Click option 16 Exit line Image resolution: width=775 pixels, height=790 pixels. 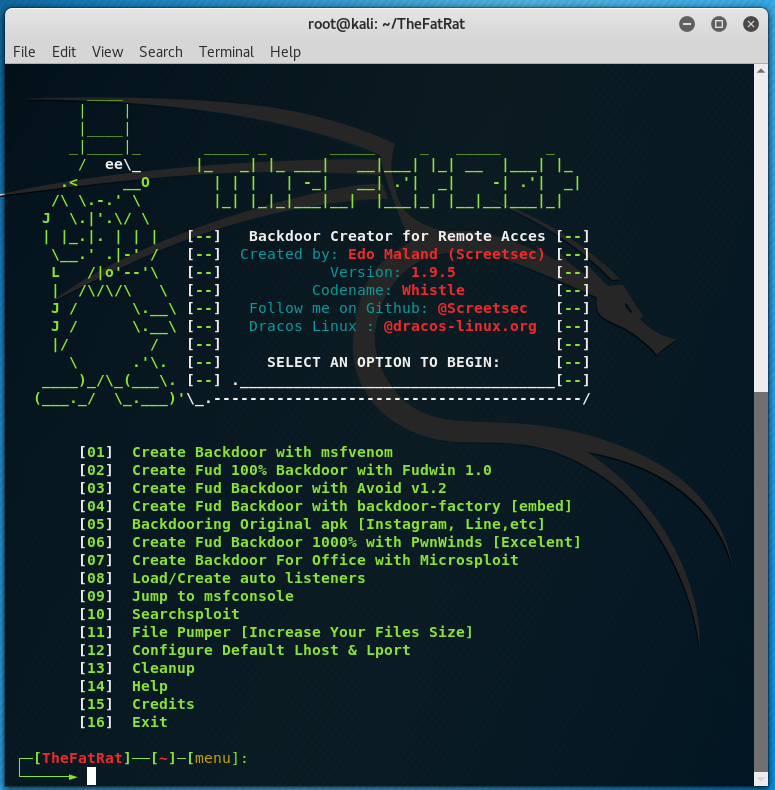click(149, 722)
